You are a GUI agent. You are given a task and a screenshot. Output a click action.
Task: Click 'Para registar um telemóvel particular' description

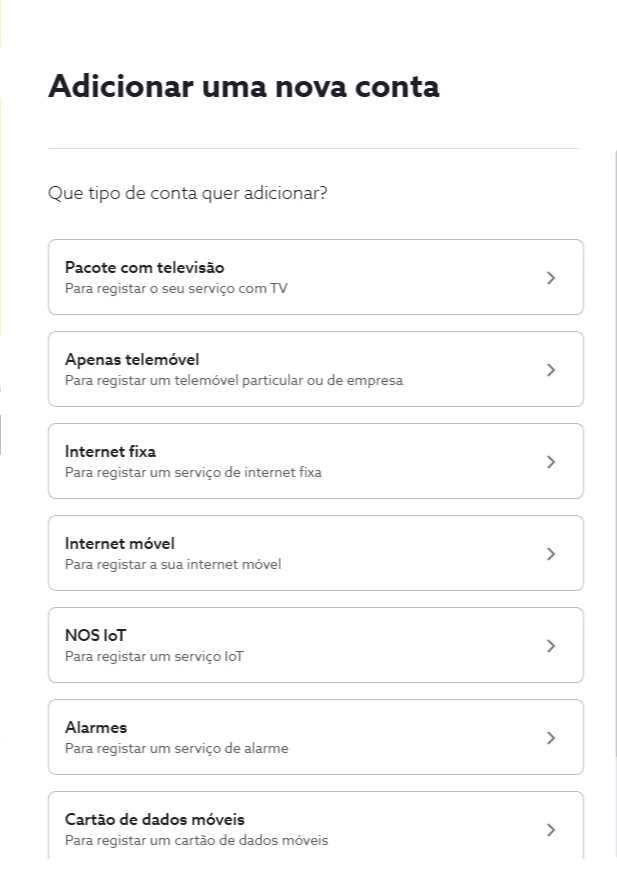tap(233, 381)
